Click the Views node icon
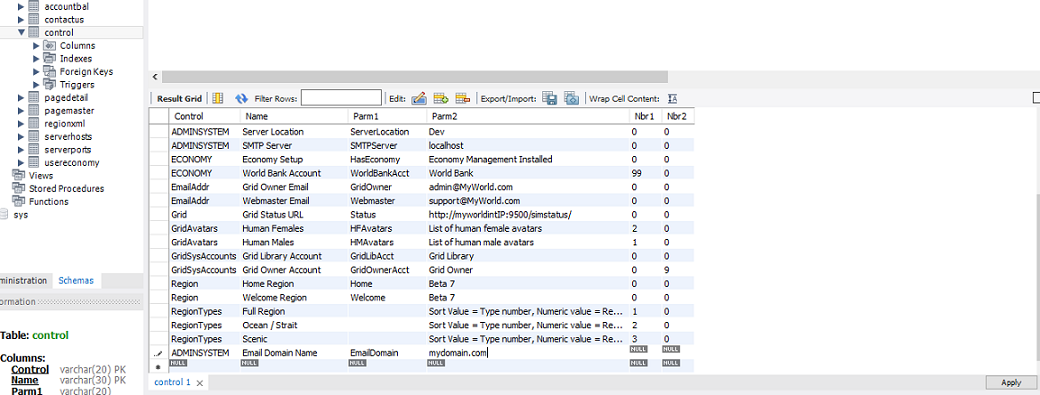Screen dimensions: 1040x395 coord(19,175)
